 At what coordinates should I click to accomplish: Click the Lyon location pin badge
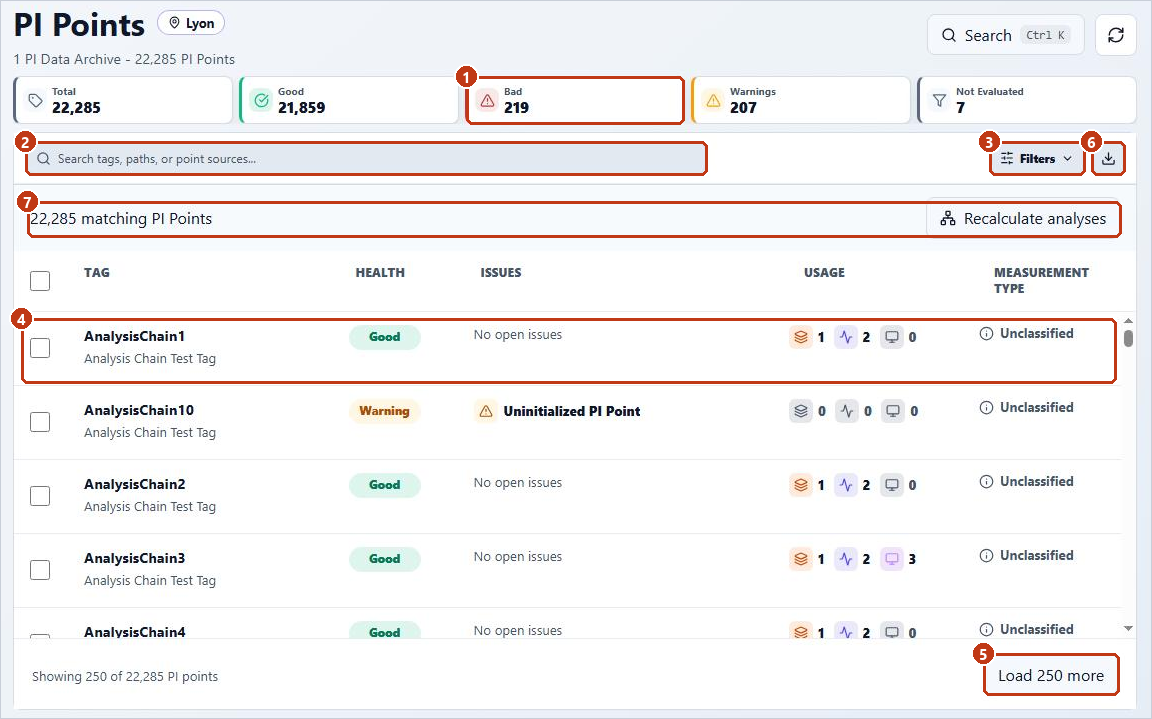(x=191, y=24)
